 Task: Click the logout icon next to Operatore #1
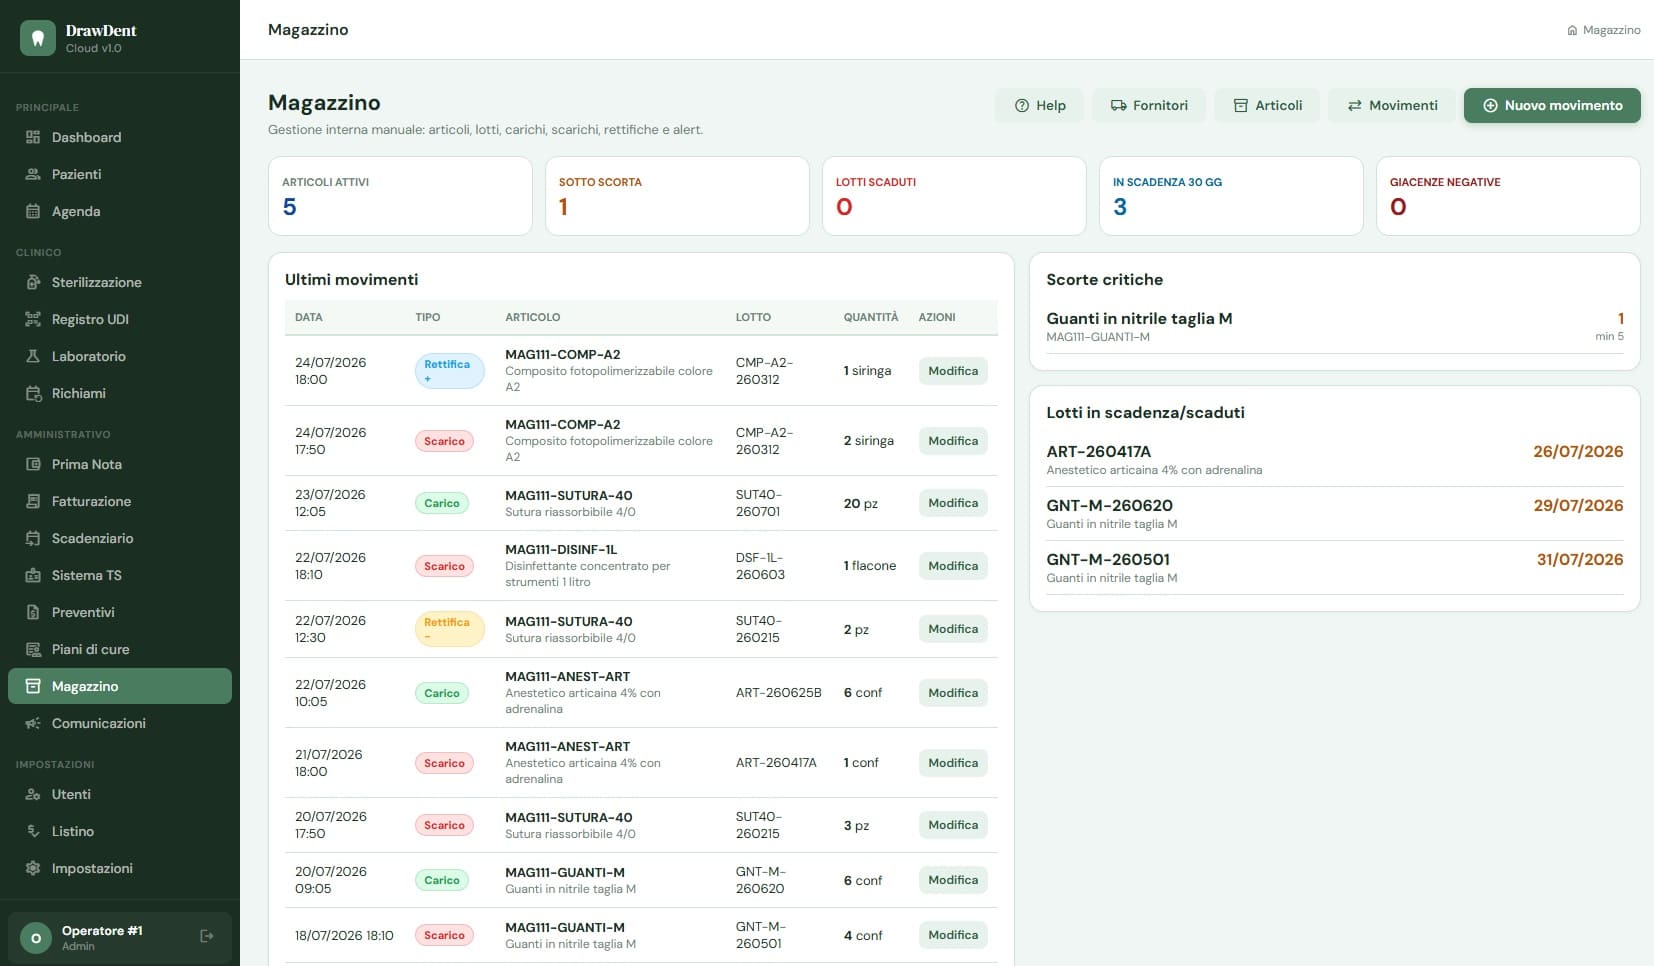point(207,936)
